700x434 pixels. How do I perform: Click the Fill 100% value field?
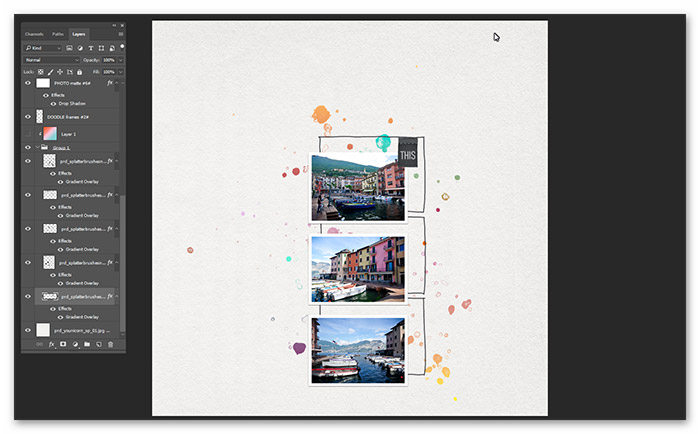[x=109, y=72]
